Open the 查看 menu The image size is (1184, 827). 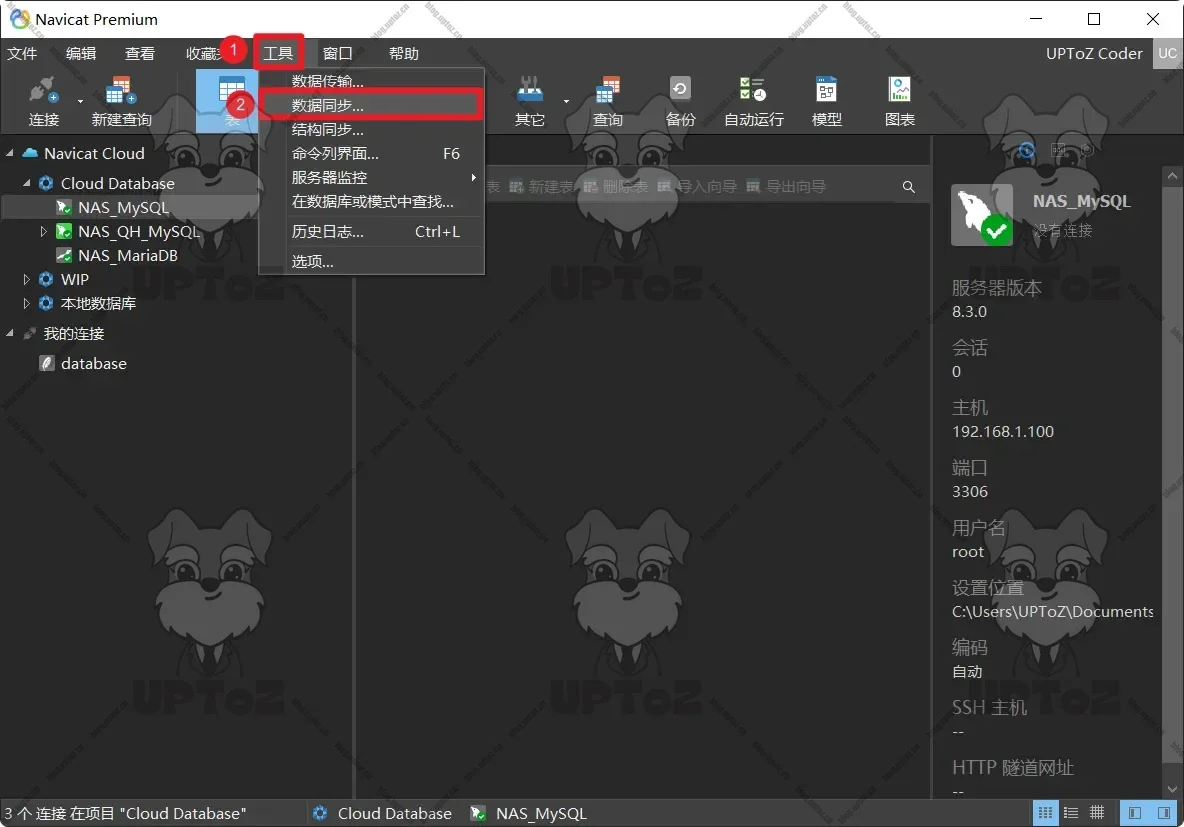140,54
